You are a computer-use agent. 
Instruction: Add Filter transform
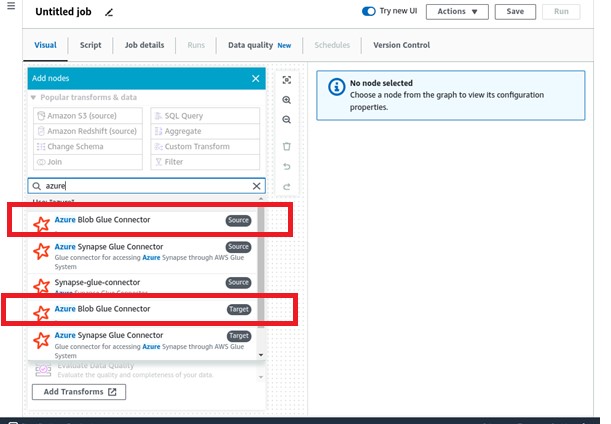pyautogui.click(x=205, y=162)
